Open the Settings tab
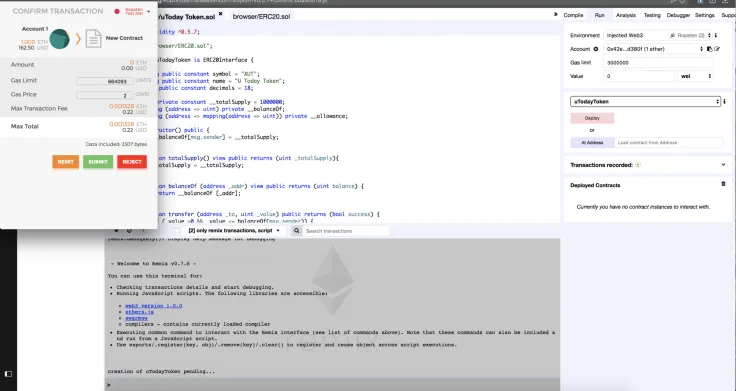This screenshot has width=736, height=391. point(705,15)
